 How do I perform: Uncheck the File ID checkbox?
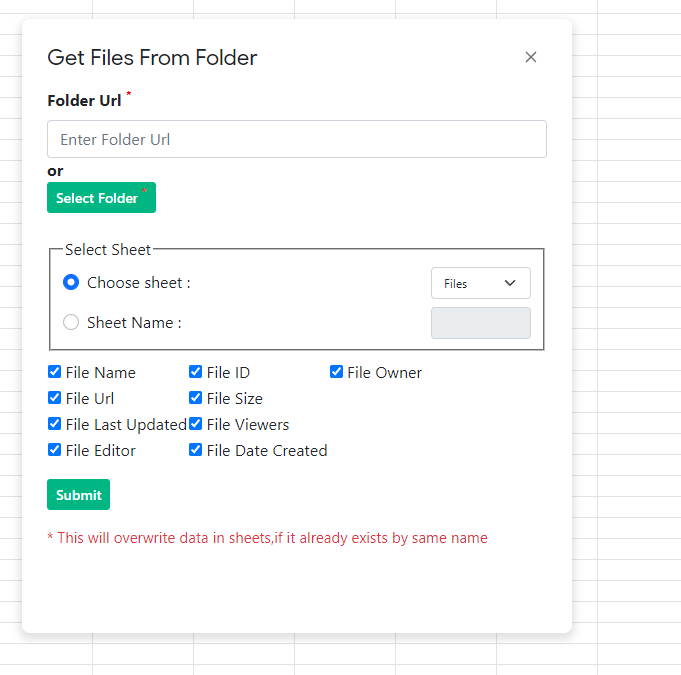click(196, 372)
